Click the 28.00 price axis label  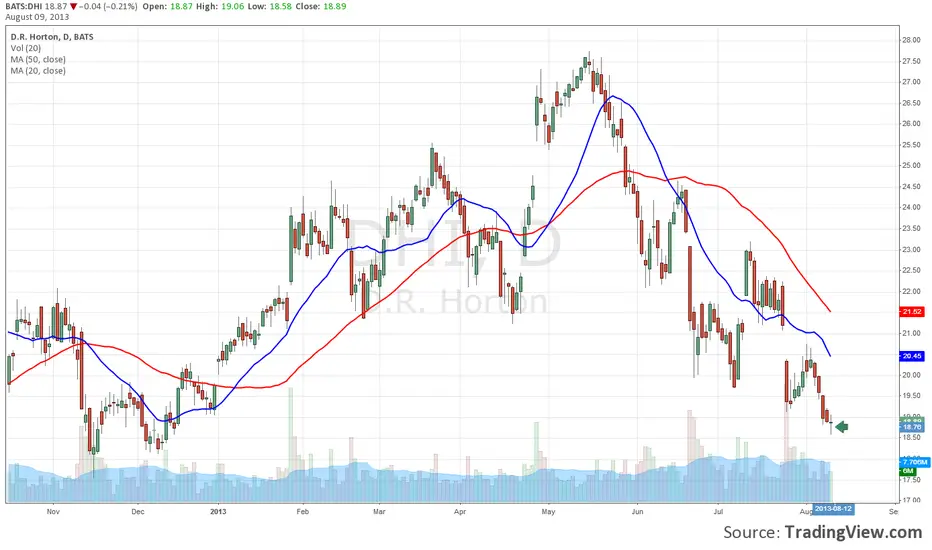[x=912, y=40]
